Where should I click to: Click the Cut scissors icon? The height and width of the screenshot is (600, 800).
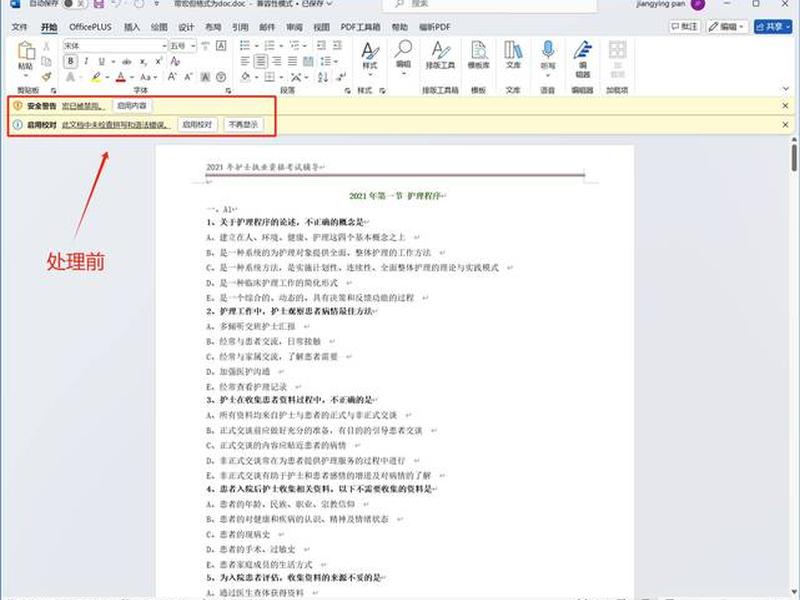(x=46, y=46)
